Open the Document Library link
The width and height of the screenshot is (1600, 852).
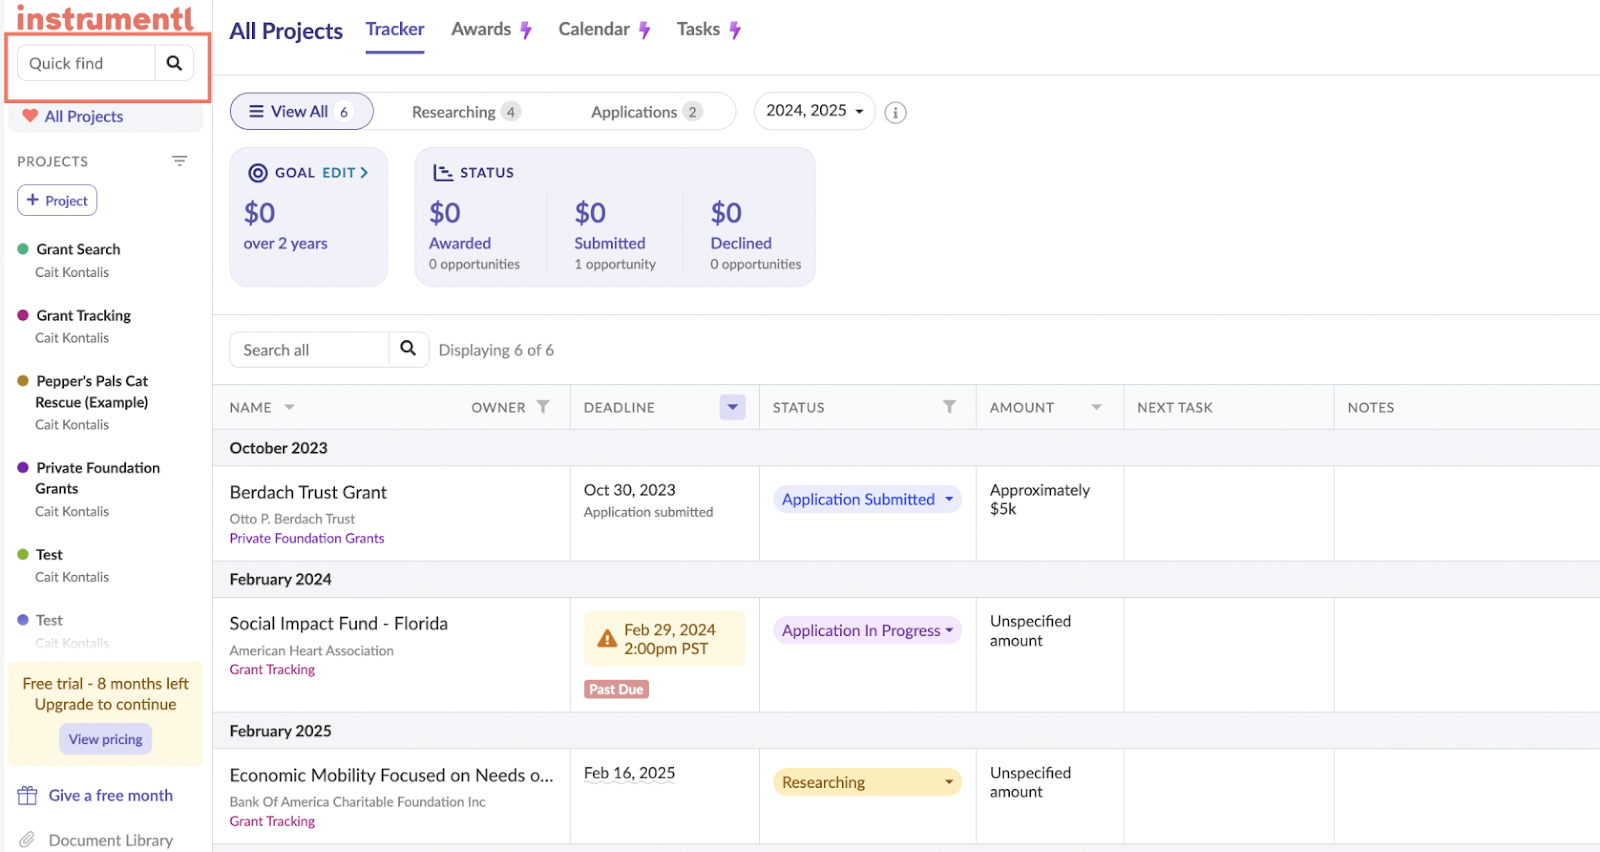[111, 840]
